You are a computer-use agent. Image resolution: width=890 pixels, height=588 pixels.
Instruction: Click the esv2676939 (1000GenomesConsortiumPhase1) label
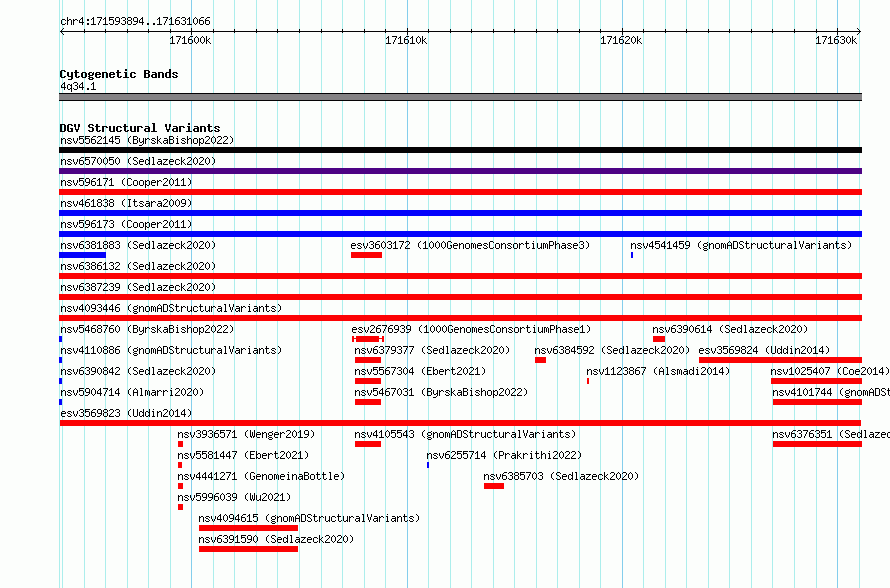pos(471,329)
